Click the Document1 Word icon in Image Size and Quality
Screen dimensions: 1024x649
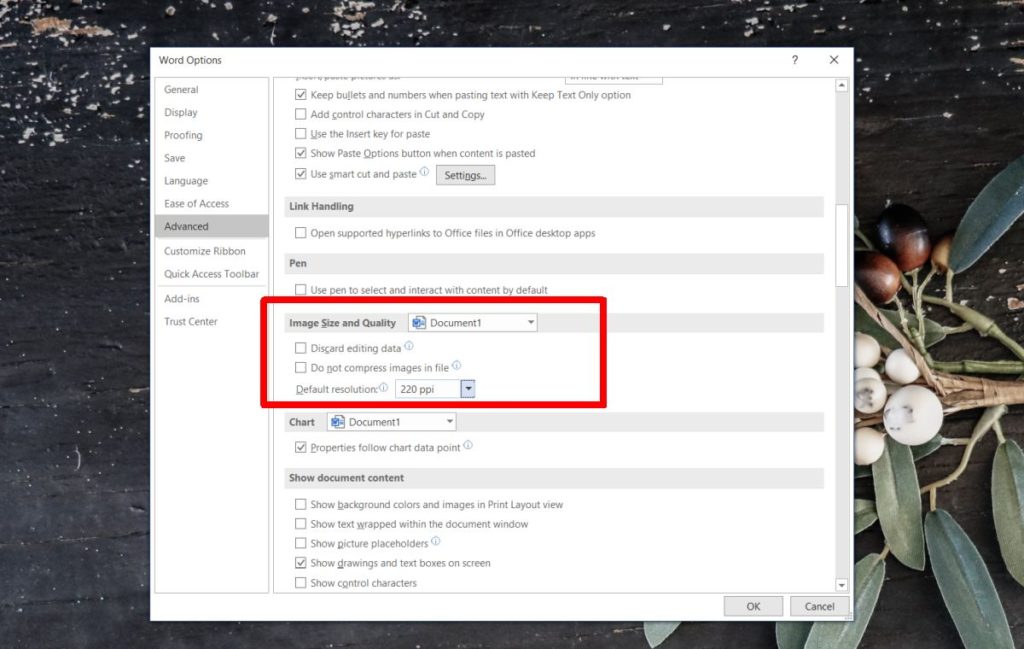pyautogui.click(x=421, y=322)
